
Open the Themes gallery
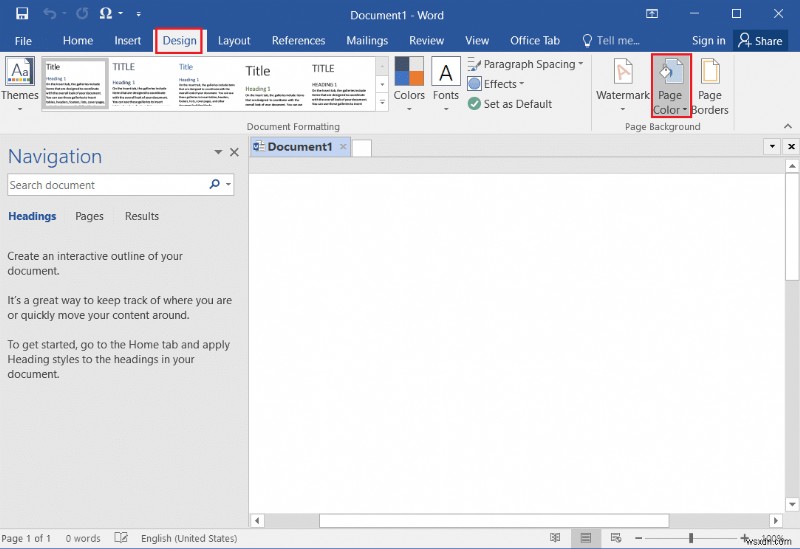(x=20, y=83)
